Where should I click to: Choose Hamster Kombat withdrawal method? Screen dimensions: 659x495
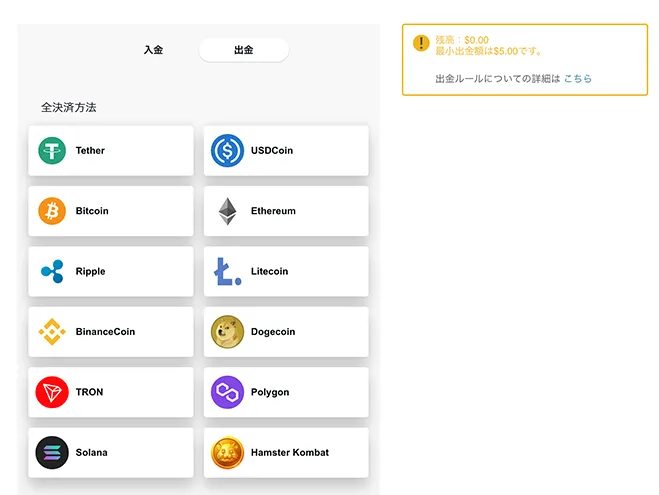tap(286, 453)
